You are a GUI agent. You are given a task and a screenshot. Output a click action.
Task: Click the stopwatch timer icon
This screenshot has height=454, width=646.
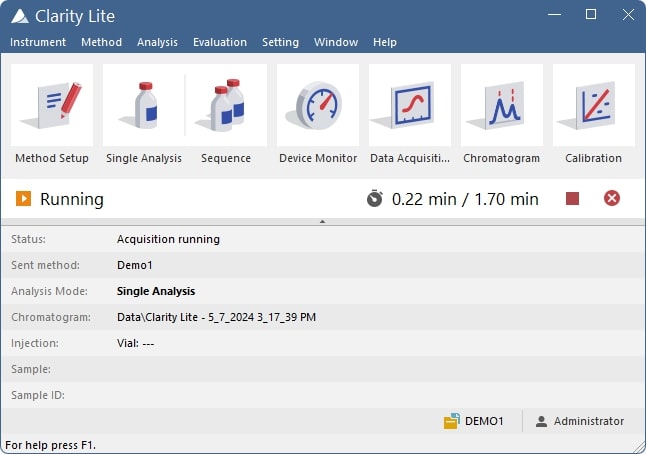pos(375,198)
